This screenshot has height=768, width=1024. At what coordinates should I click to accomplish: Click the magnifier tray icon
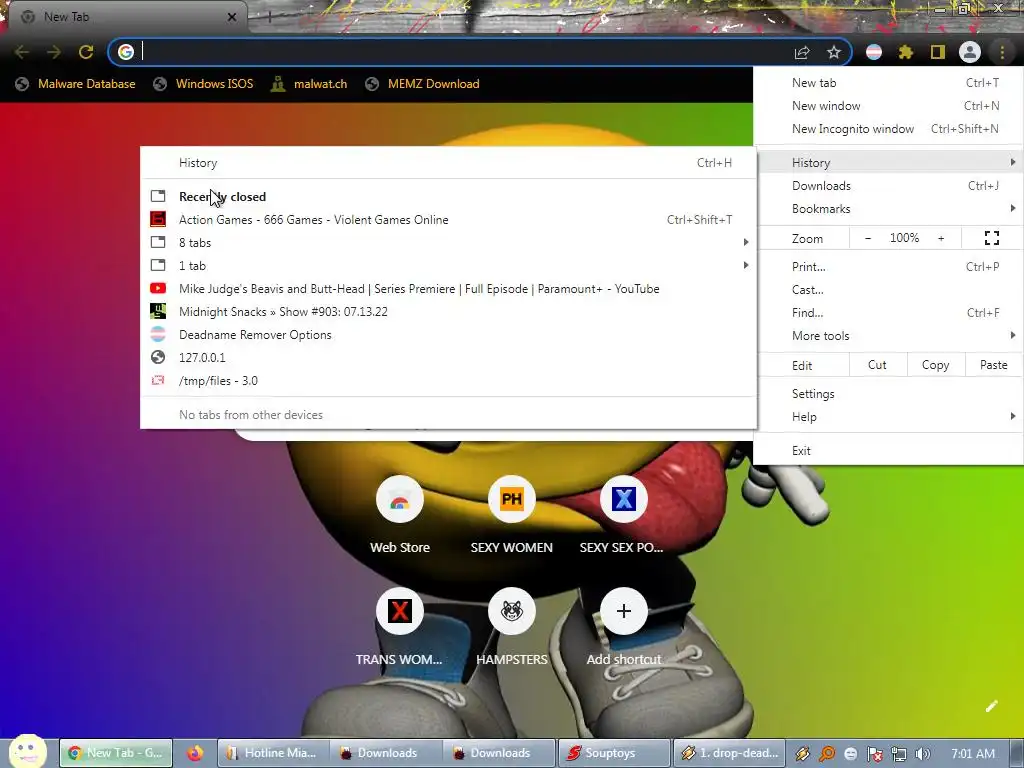(x=827, y=754)
